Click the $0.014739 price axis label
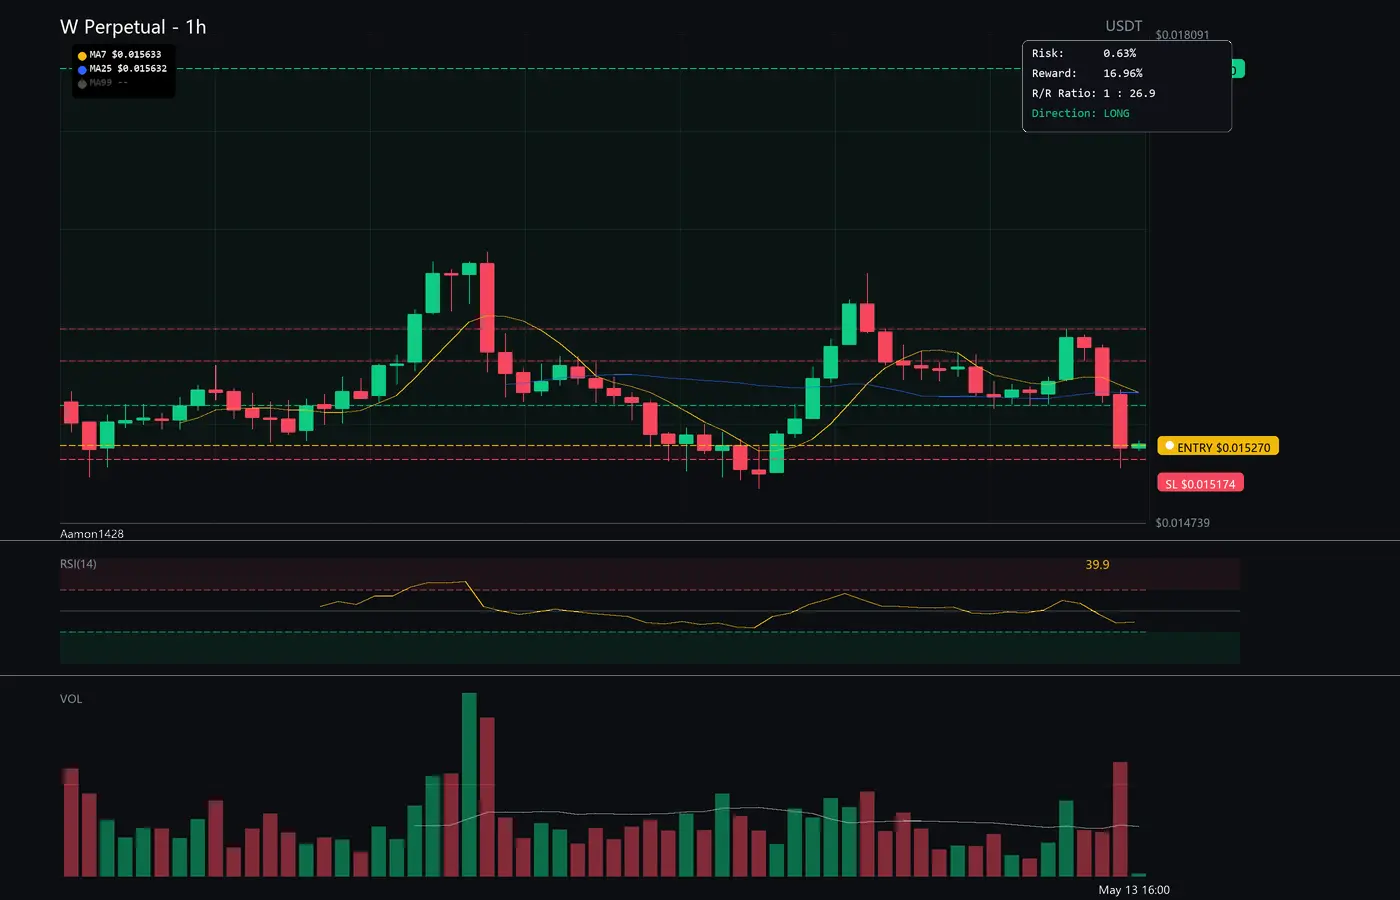1400x900 pixels. 1182,523
